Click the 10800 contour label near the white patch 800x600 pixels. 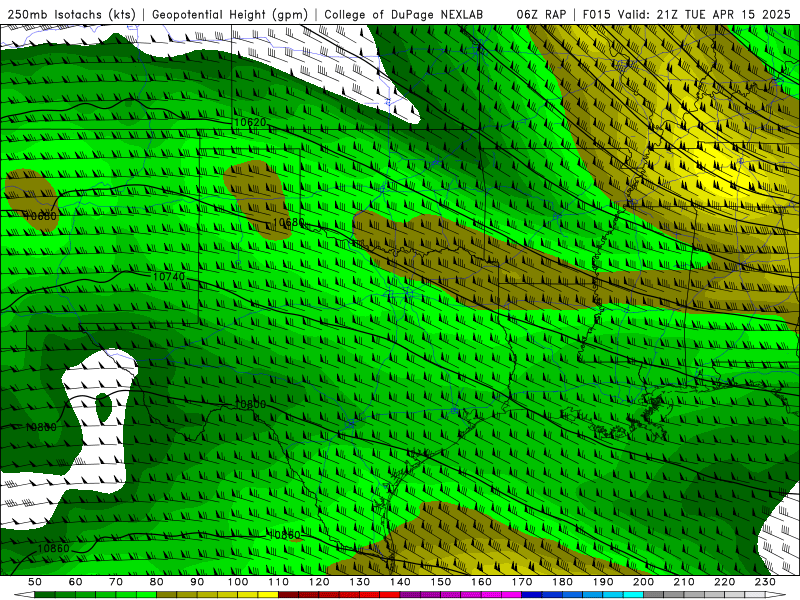tap(41, 427)
